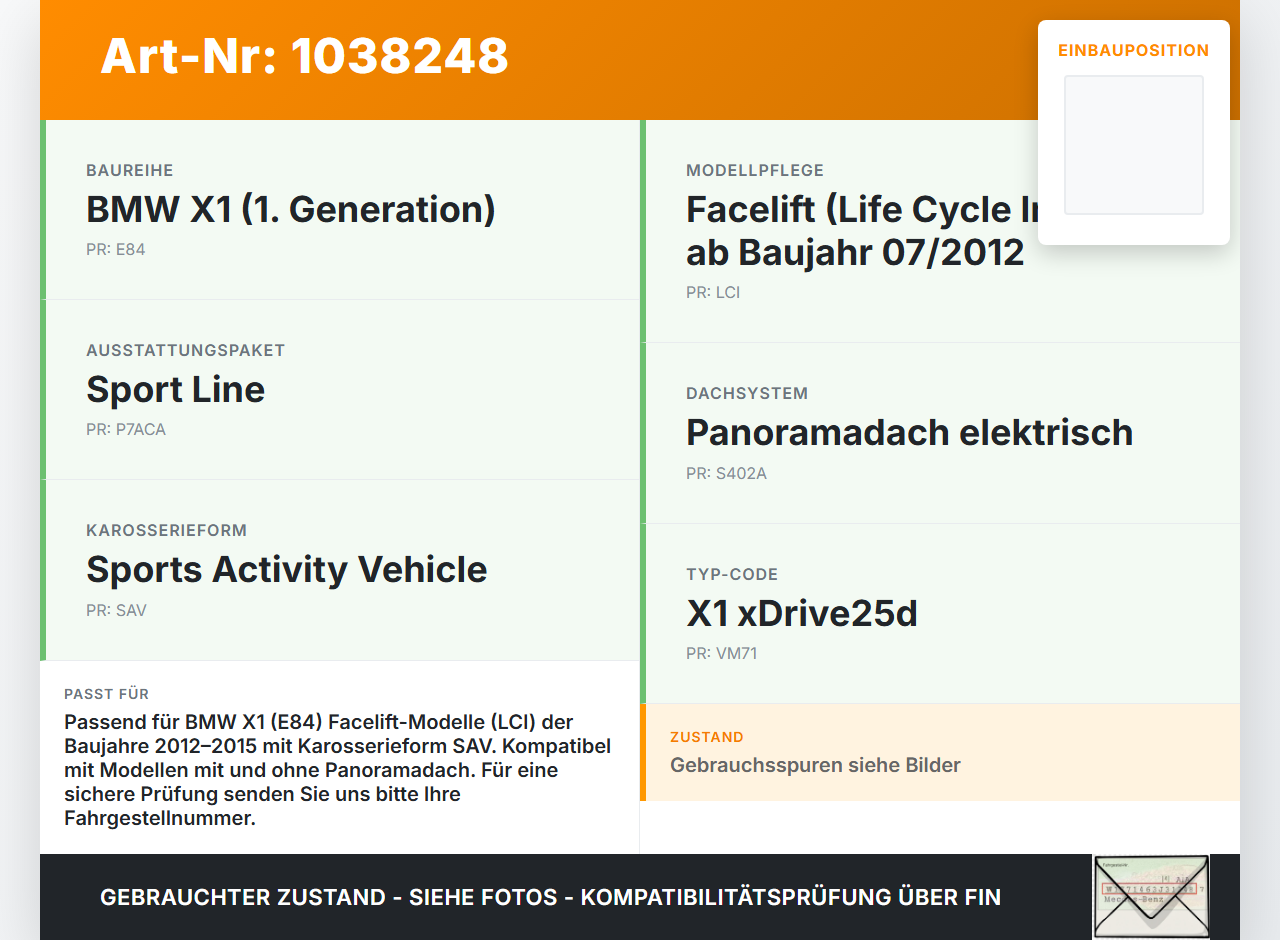Click the envelope icon with VIN document
Screen dimensions: 1280x940
tap(1151, 896)
